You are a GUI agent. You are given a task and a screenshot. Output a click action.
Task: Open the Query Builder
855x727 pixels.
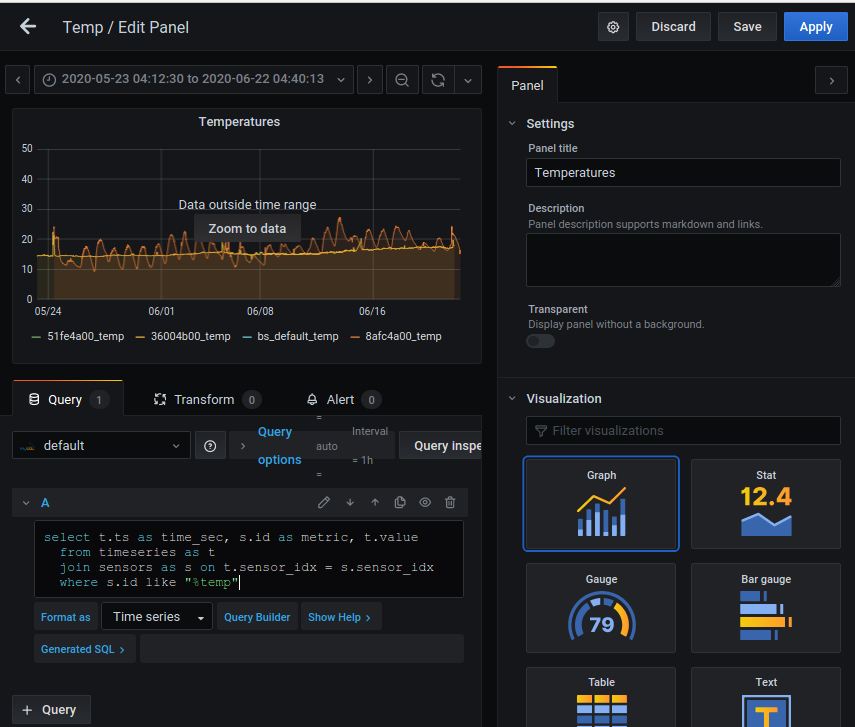pyautogui.click(x=257, y=616)
